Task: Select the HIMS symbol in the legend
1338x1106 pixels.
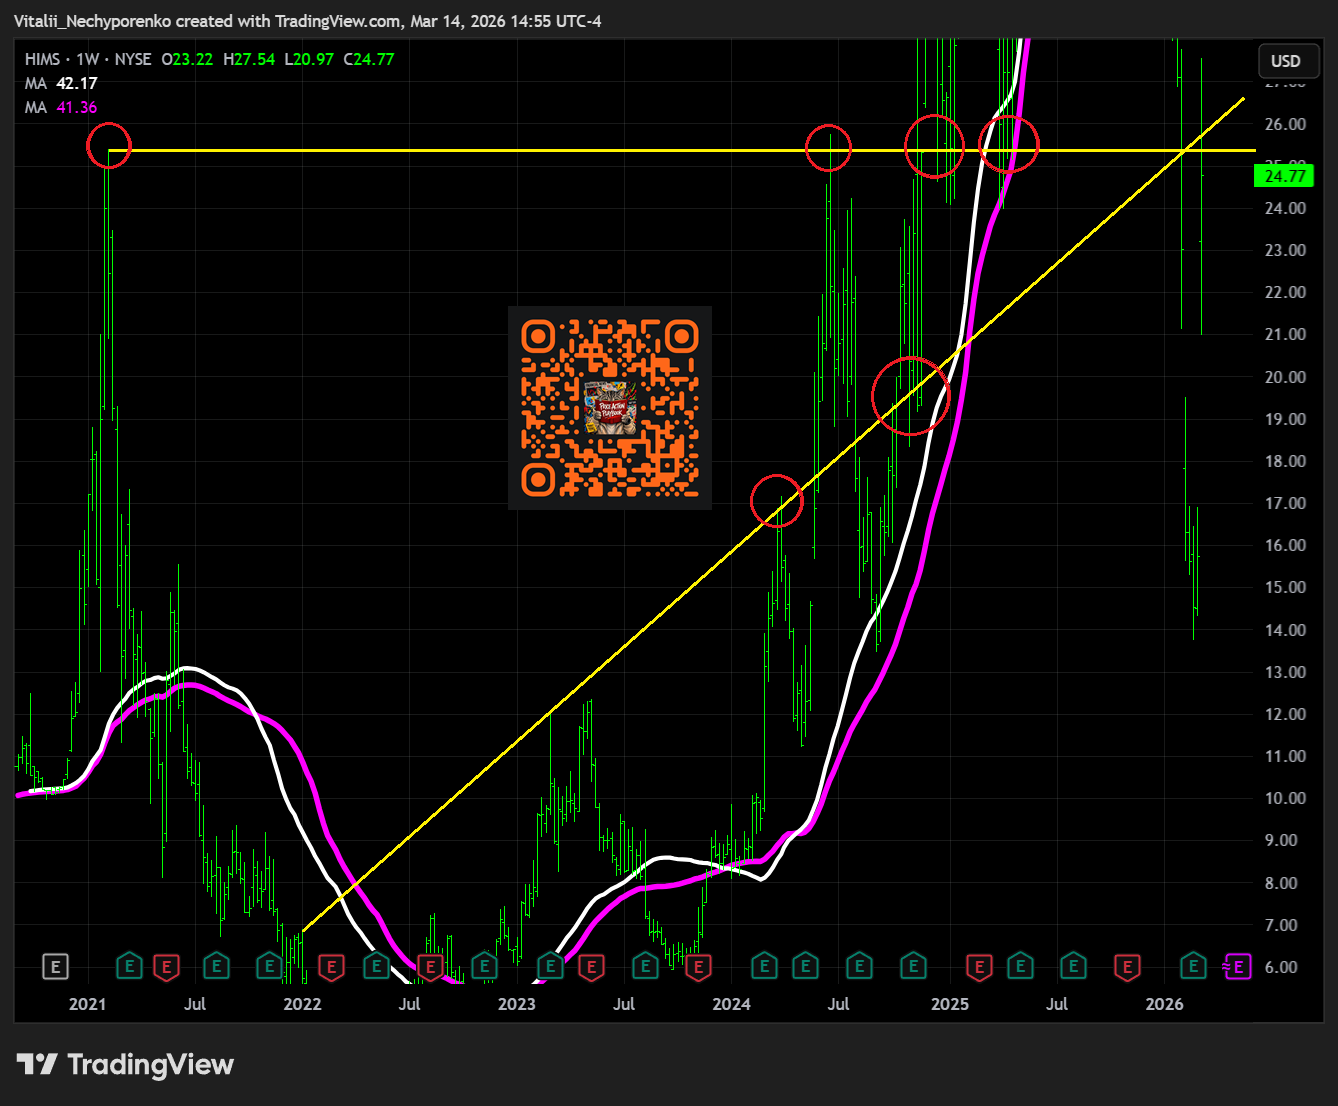Action: click(43, 59)
